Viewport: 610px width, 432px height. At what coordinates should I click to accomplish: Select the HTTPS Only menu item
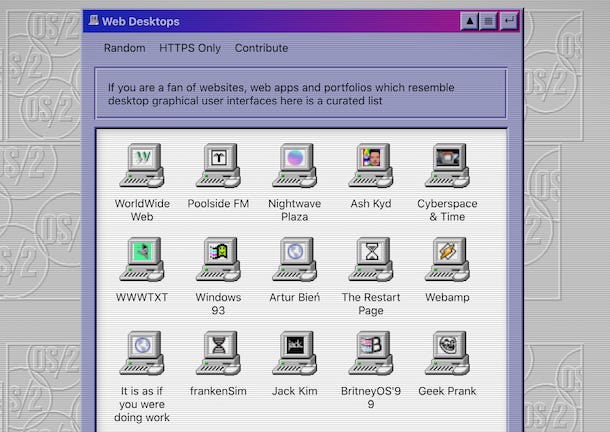(190, 48)
